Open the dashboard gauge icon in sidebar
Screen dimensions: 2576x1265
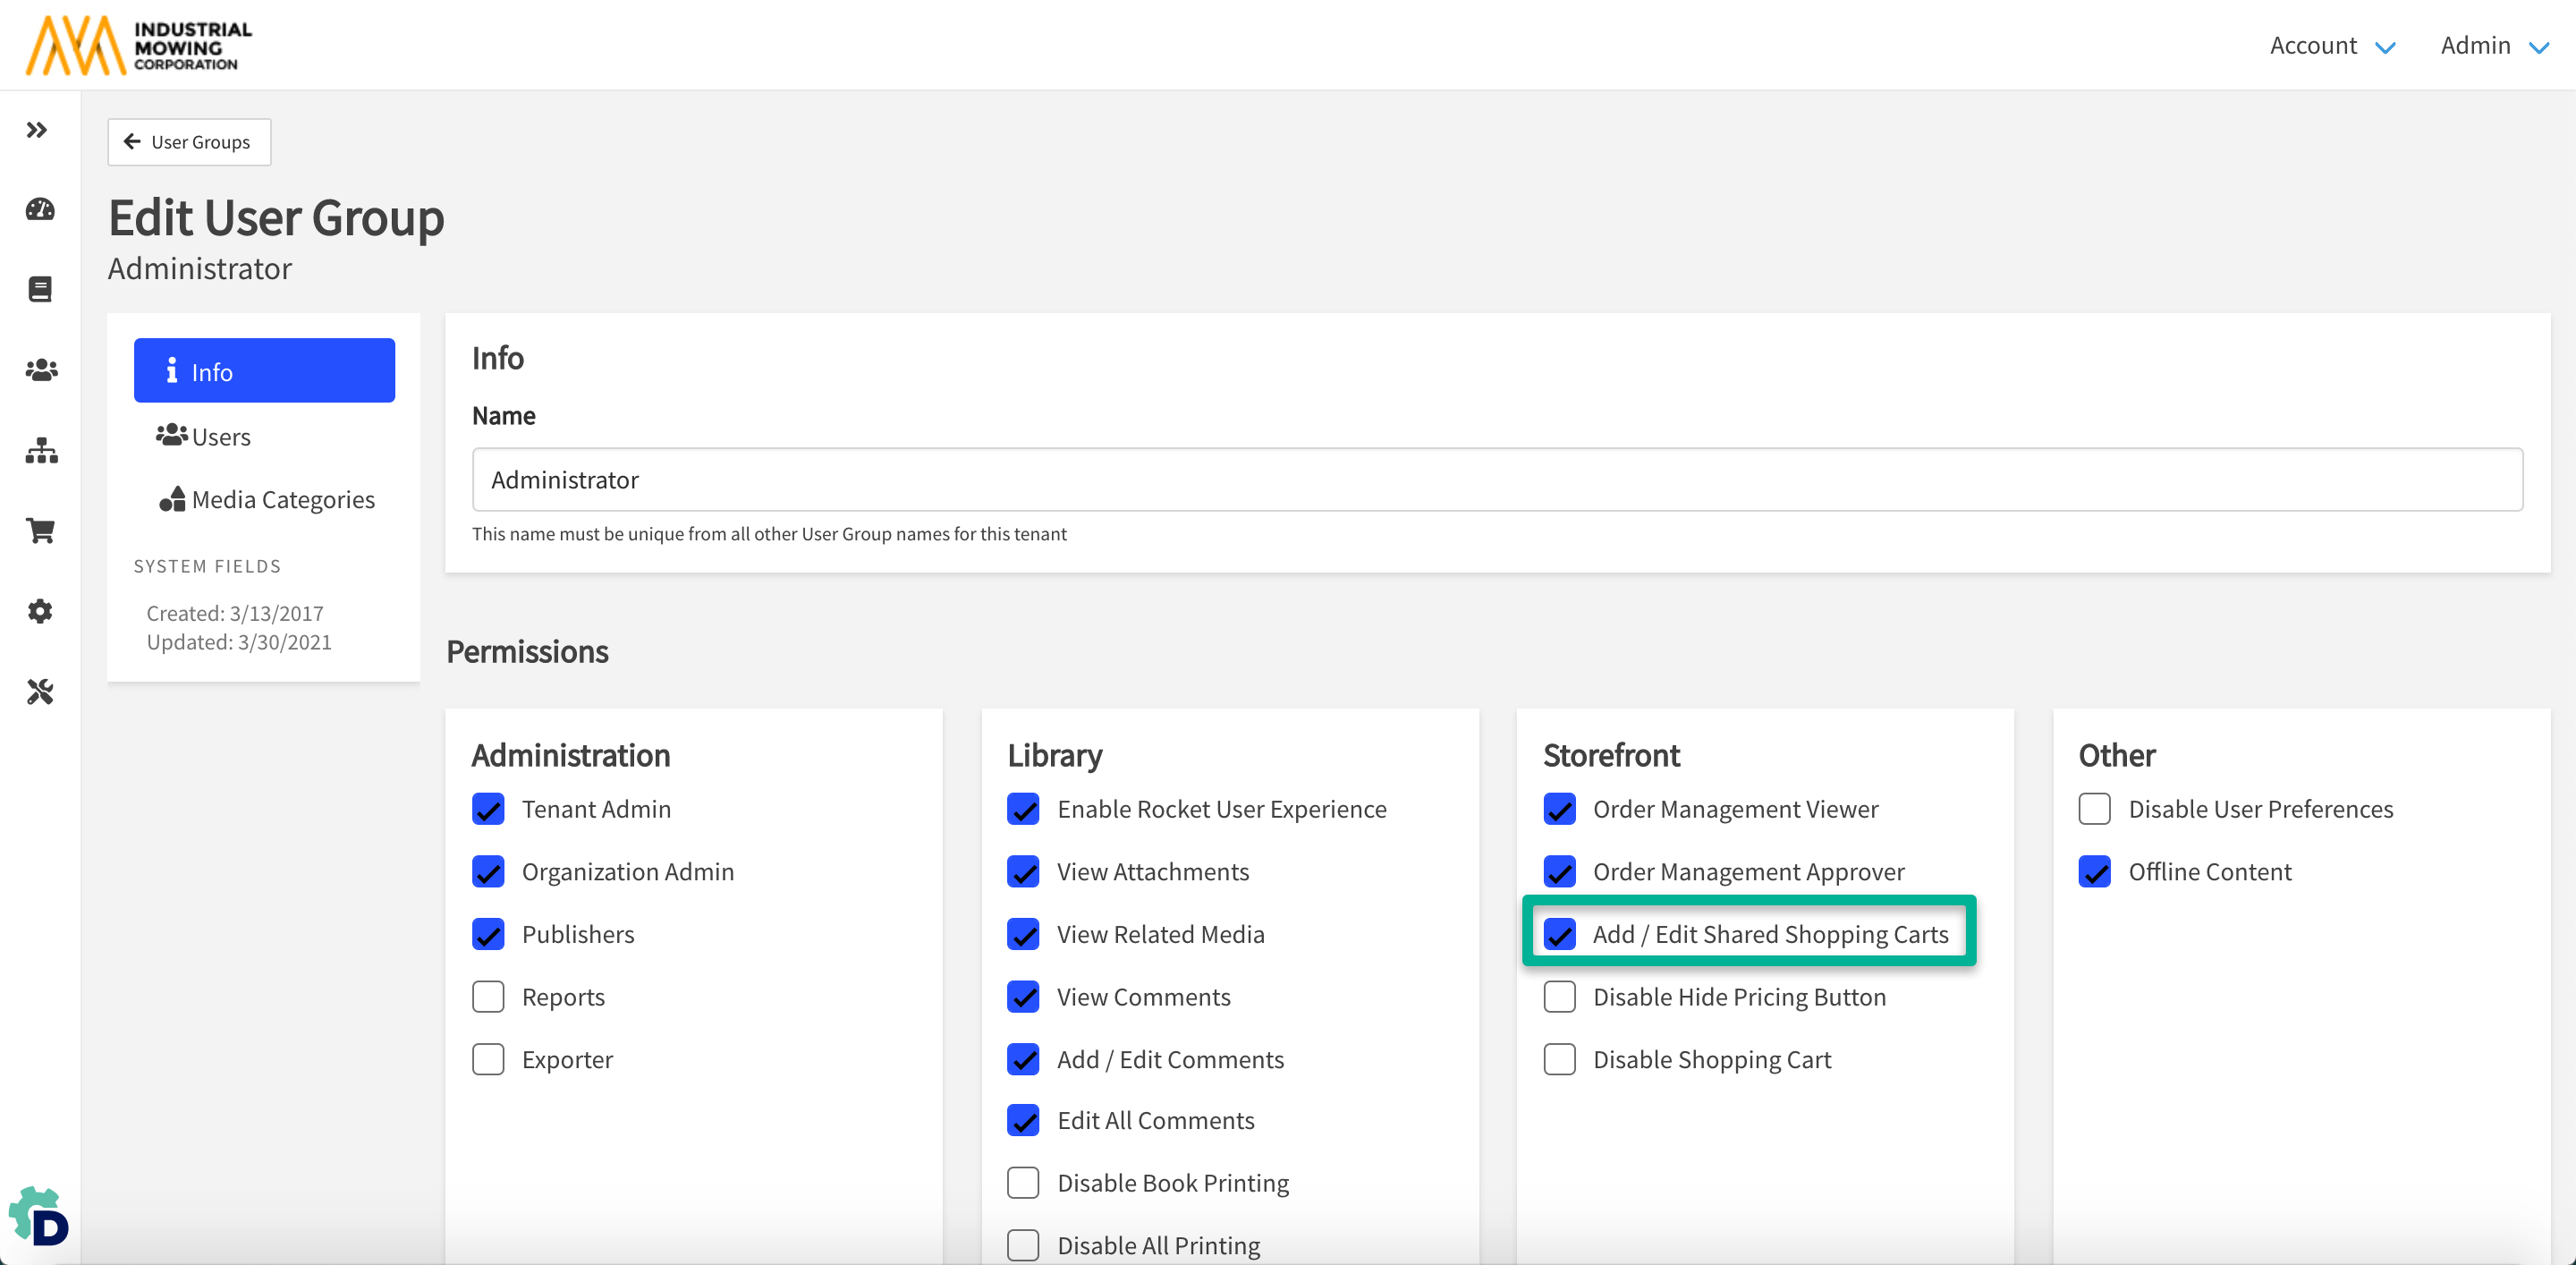(40, 209)
